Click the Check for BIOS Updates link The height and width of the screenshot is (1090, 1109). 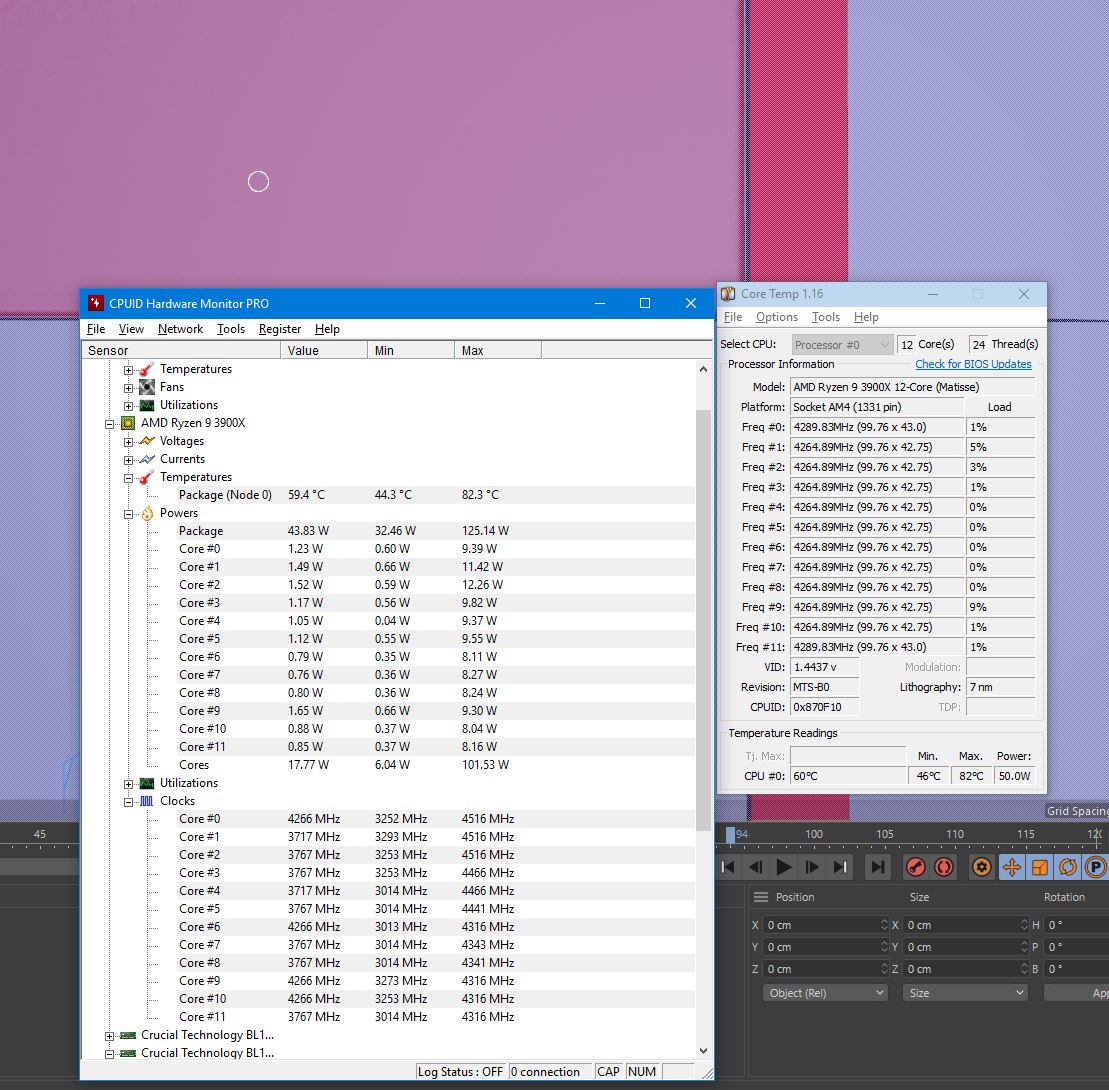(x=973, y=364)
